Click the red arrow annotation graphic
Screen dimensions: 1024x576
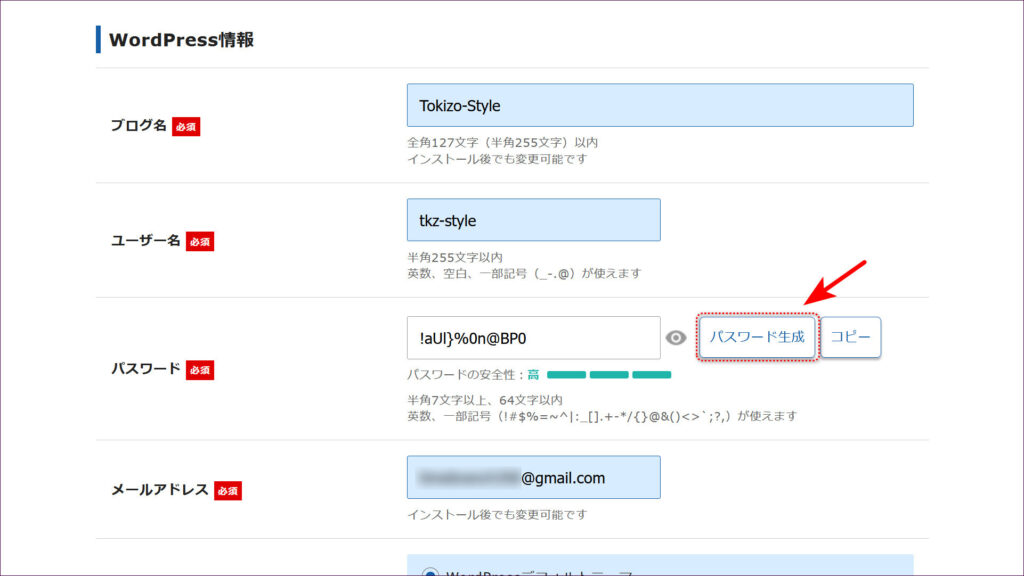pos(836,283)
